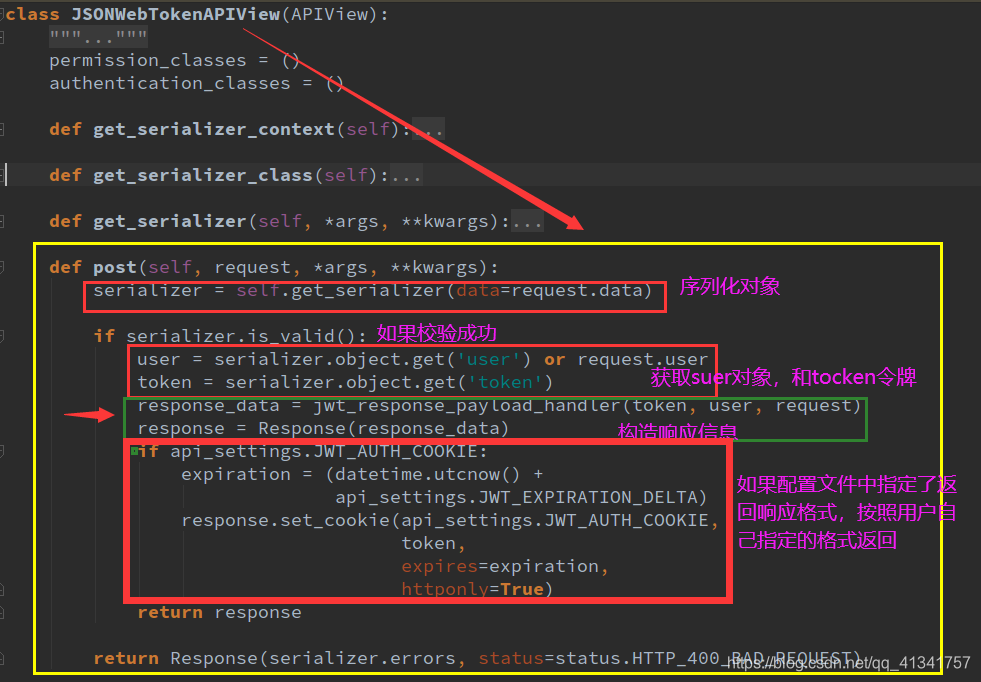Place cursor on authentication_classes
The height and width of the screenshot is (682, 981).
[170, 84]
